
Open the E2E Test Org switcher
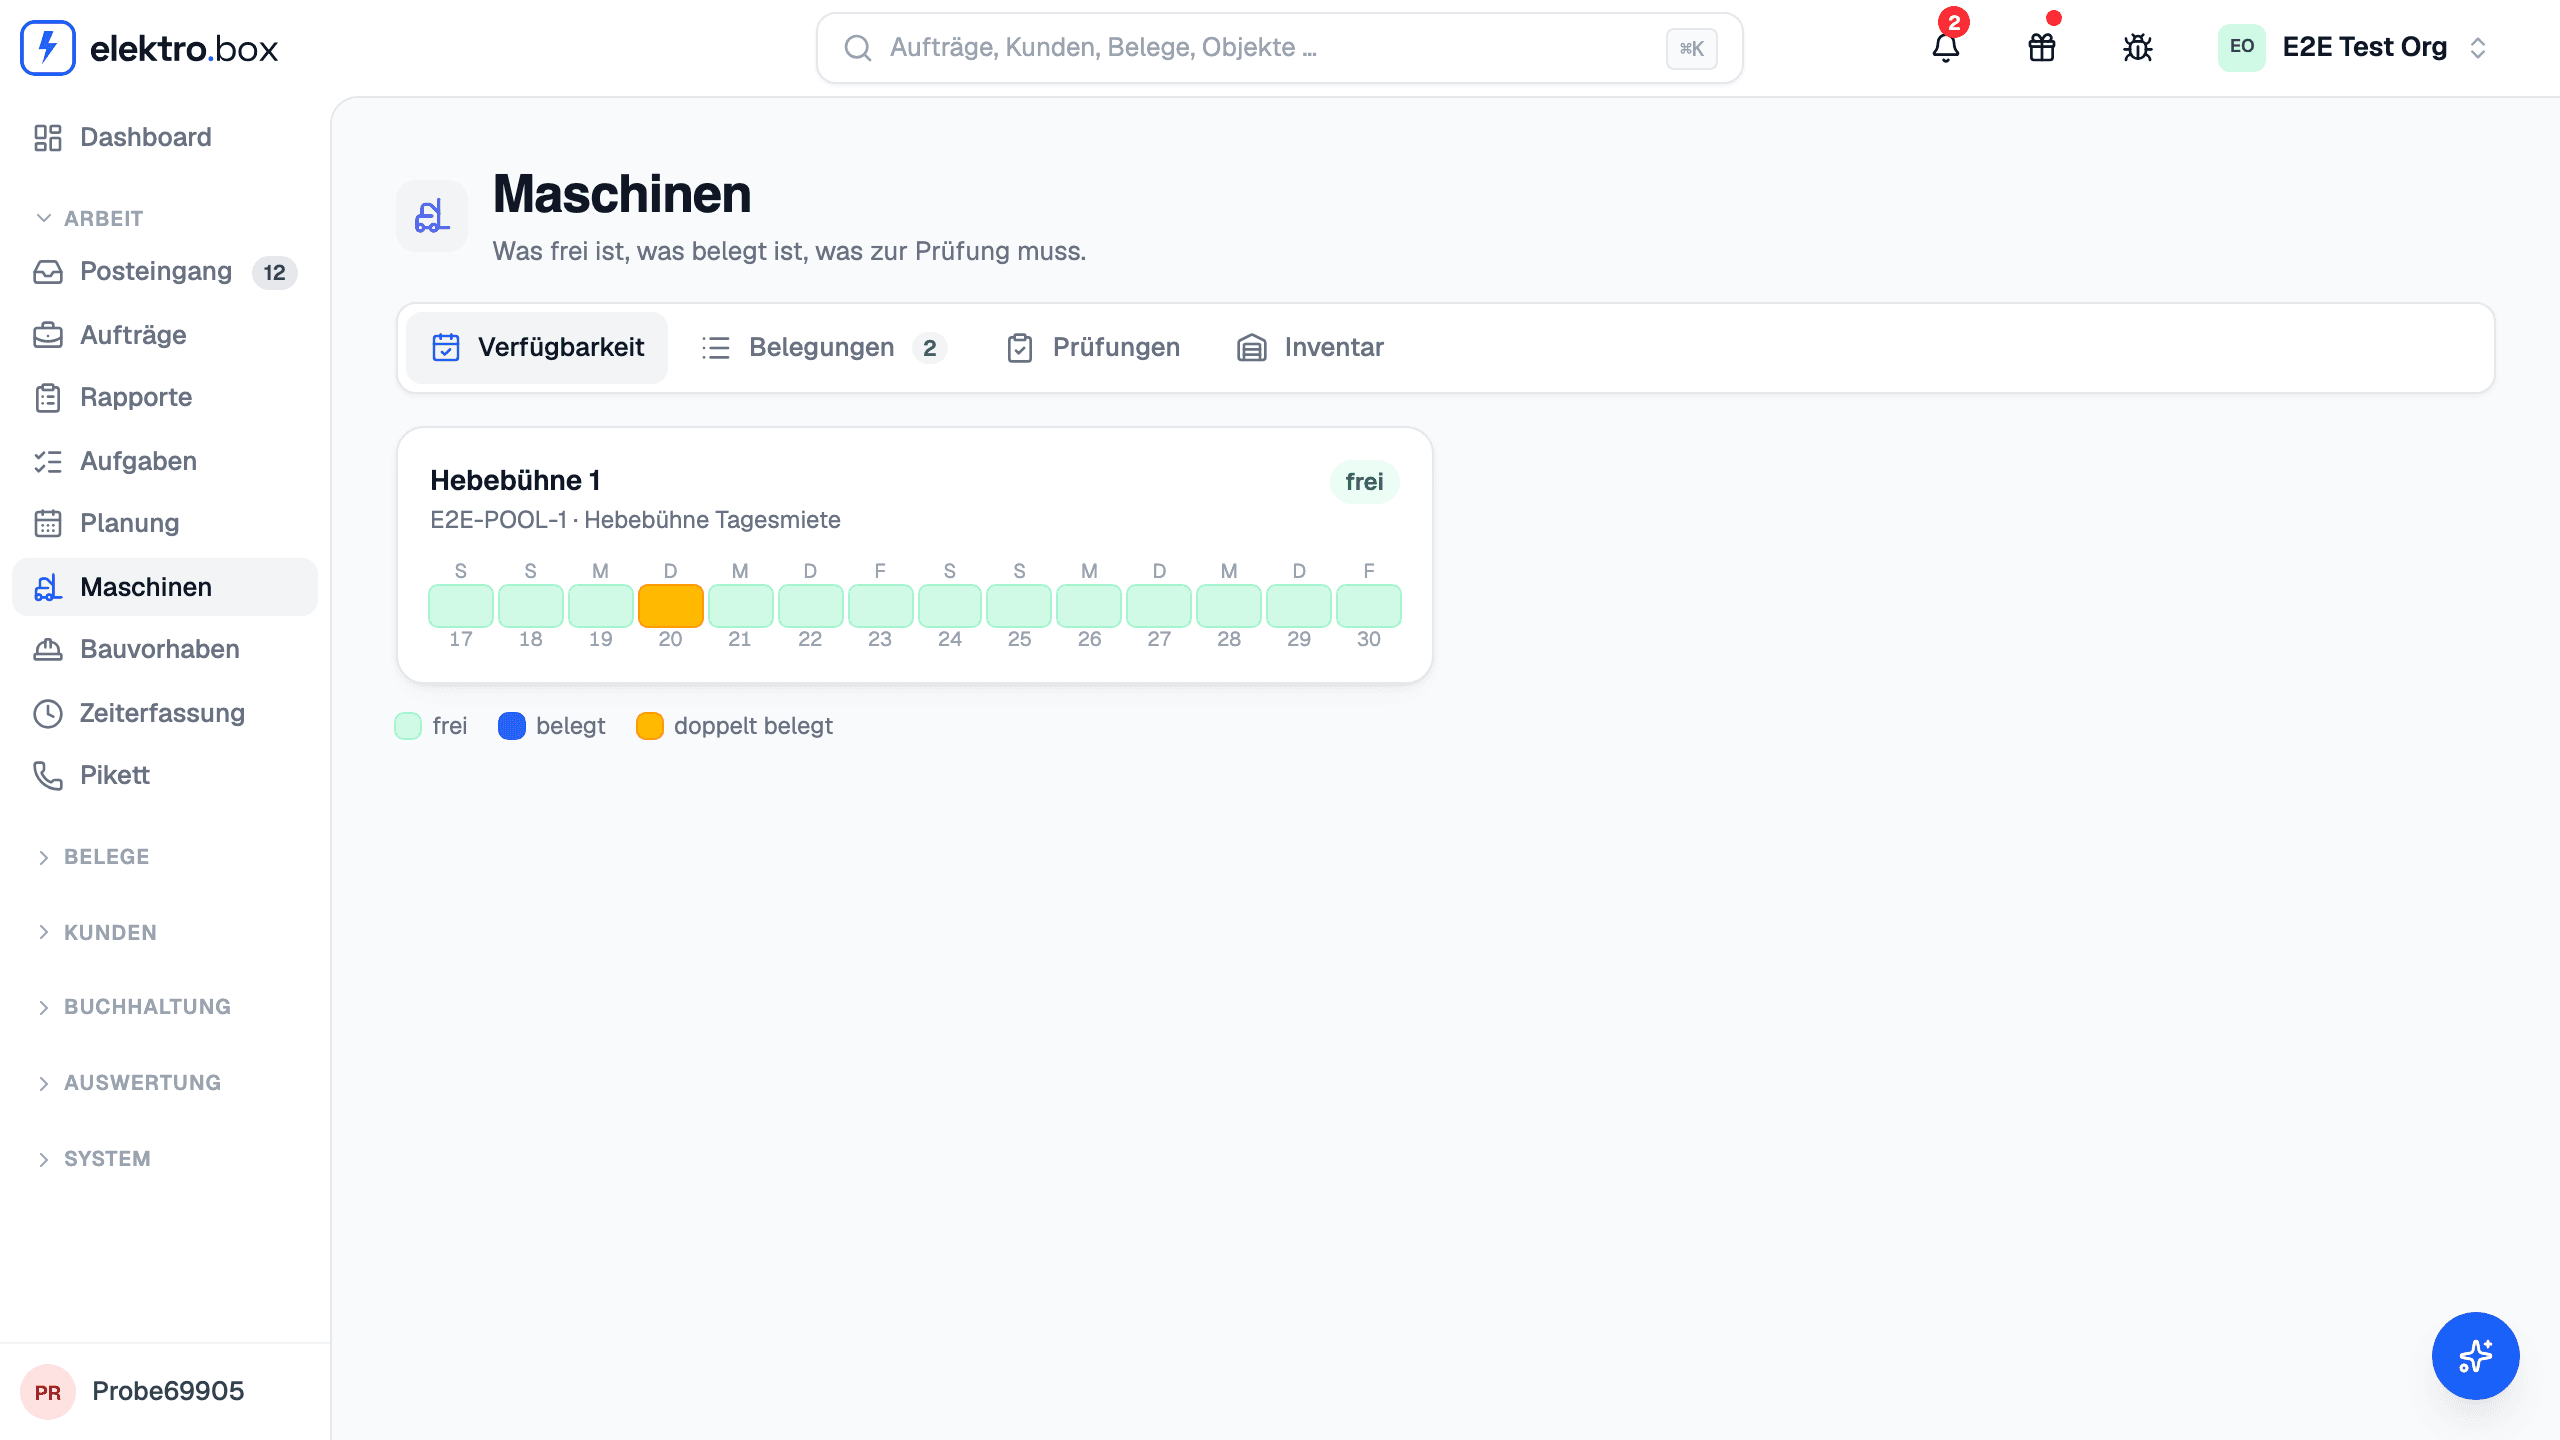[x=2354, y=47]
